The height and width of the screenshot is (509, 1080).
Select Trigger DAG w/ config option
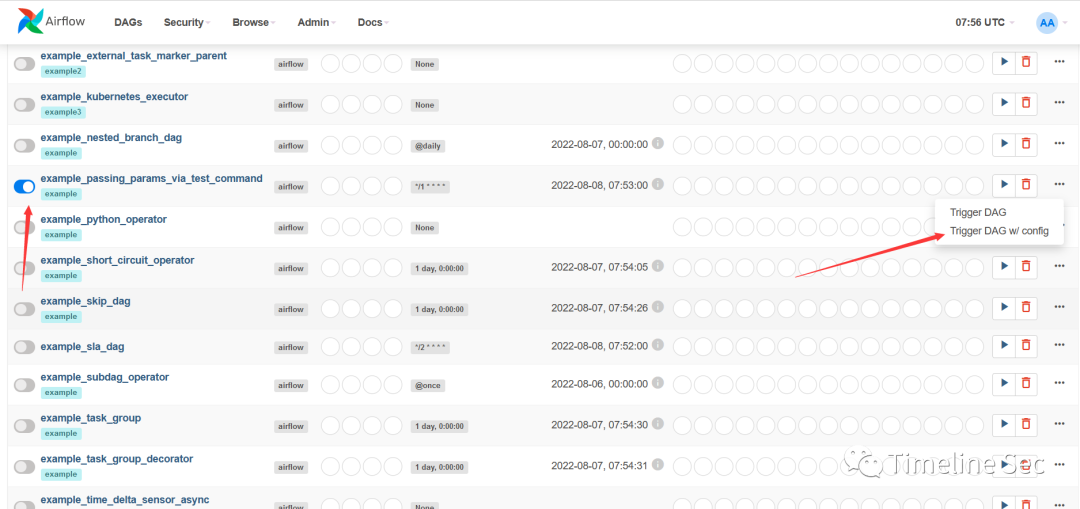point(999,231)
